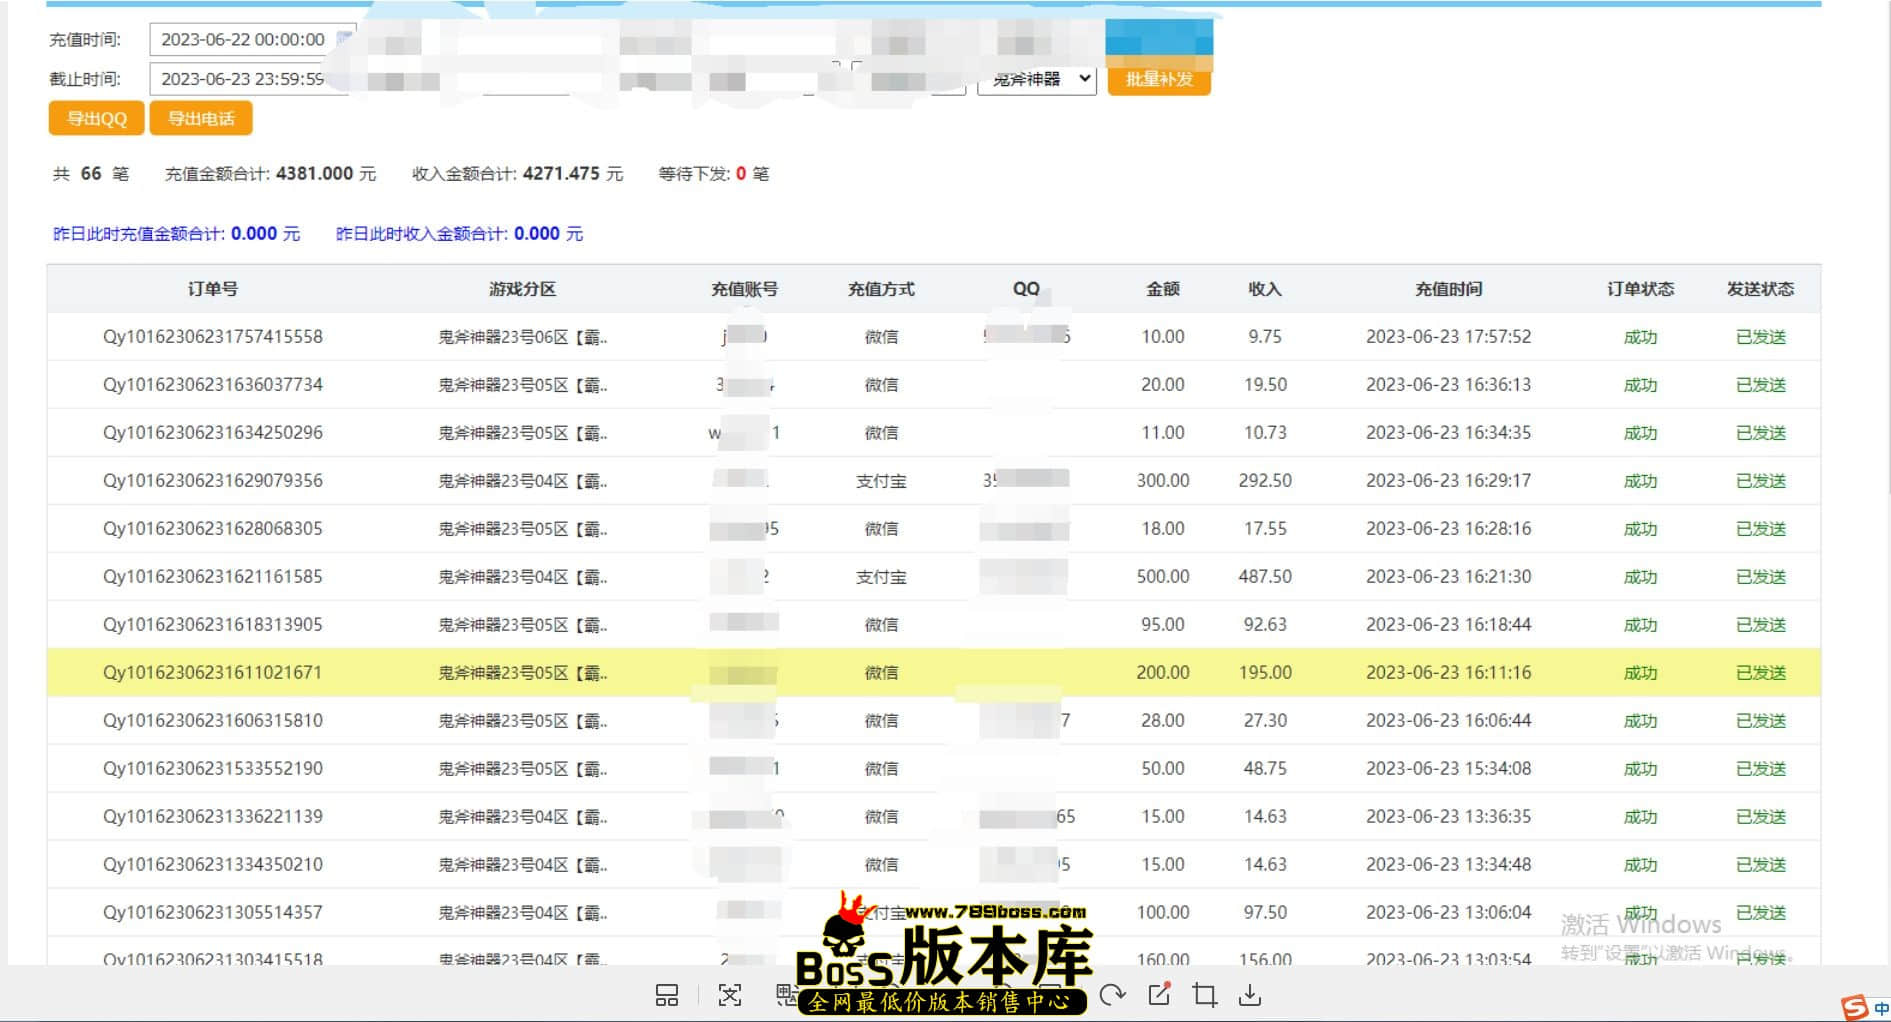The image size is (1891, 1022).
Task: Click the 导出电话 export button
Action: [200, 117]
